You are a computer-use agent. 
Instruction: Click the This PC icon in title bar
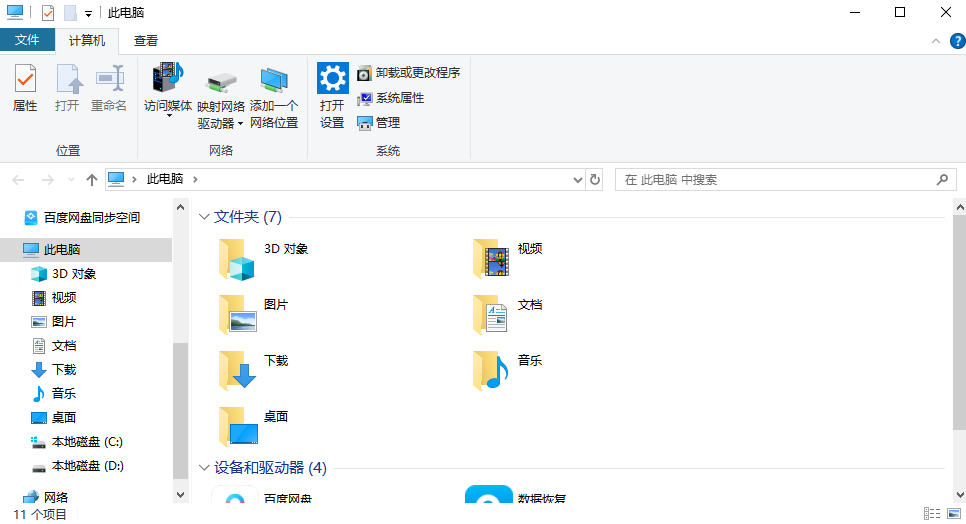(14, 12)
